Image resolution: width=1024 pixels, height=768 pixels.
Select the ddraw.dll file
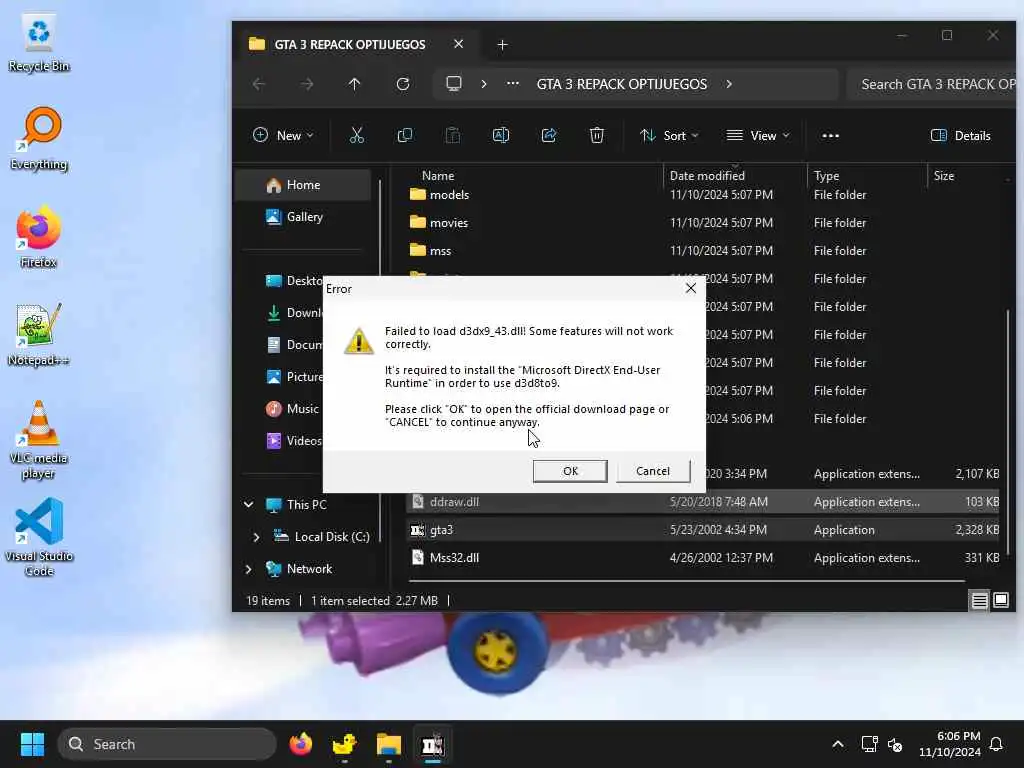703,502
